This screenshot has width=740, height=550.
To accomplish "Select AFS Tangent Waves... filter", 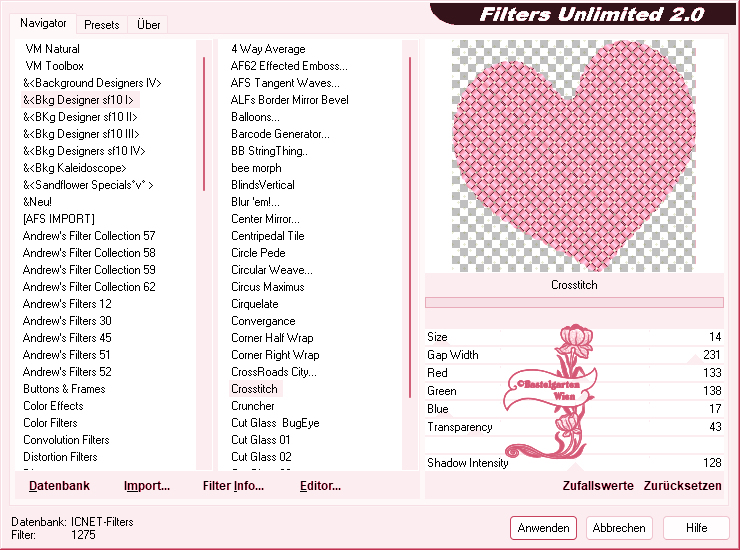I will [285, 83].
